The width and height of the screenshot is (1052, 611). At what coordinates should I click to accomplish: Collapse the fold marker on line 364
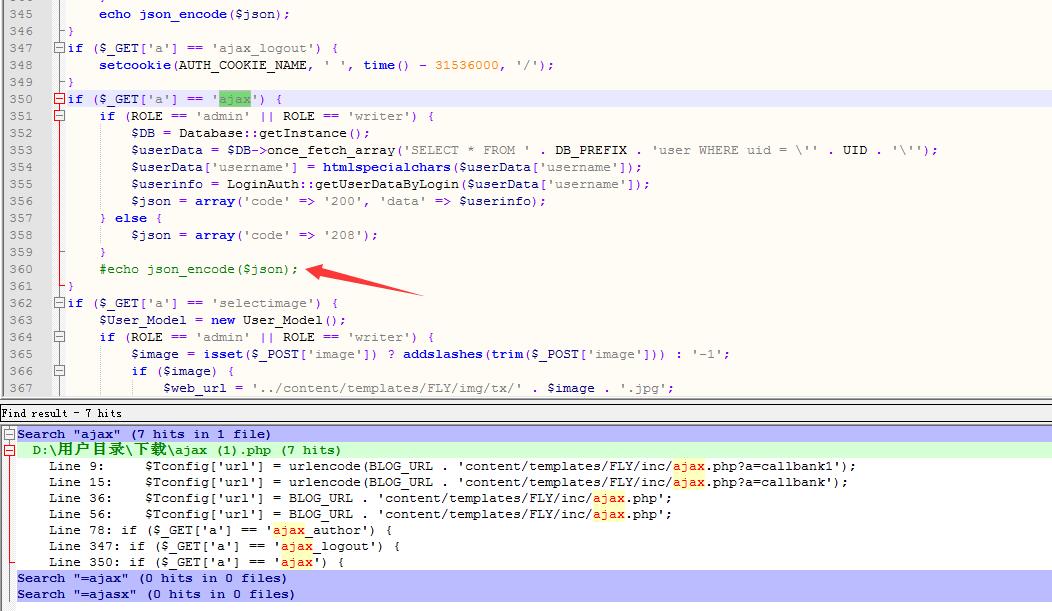92,337
